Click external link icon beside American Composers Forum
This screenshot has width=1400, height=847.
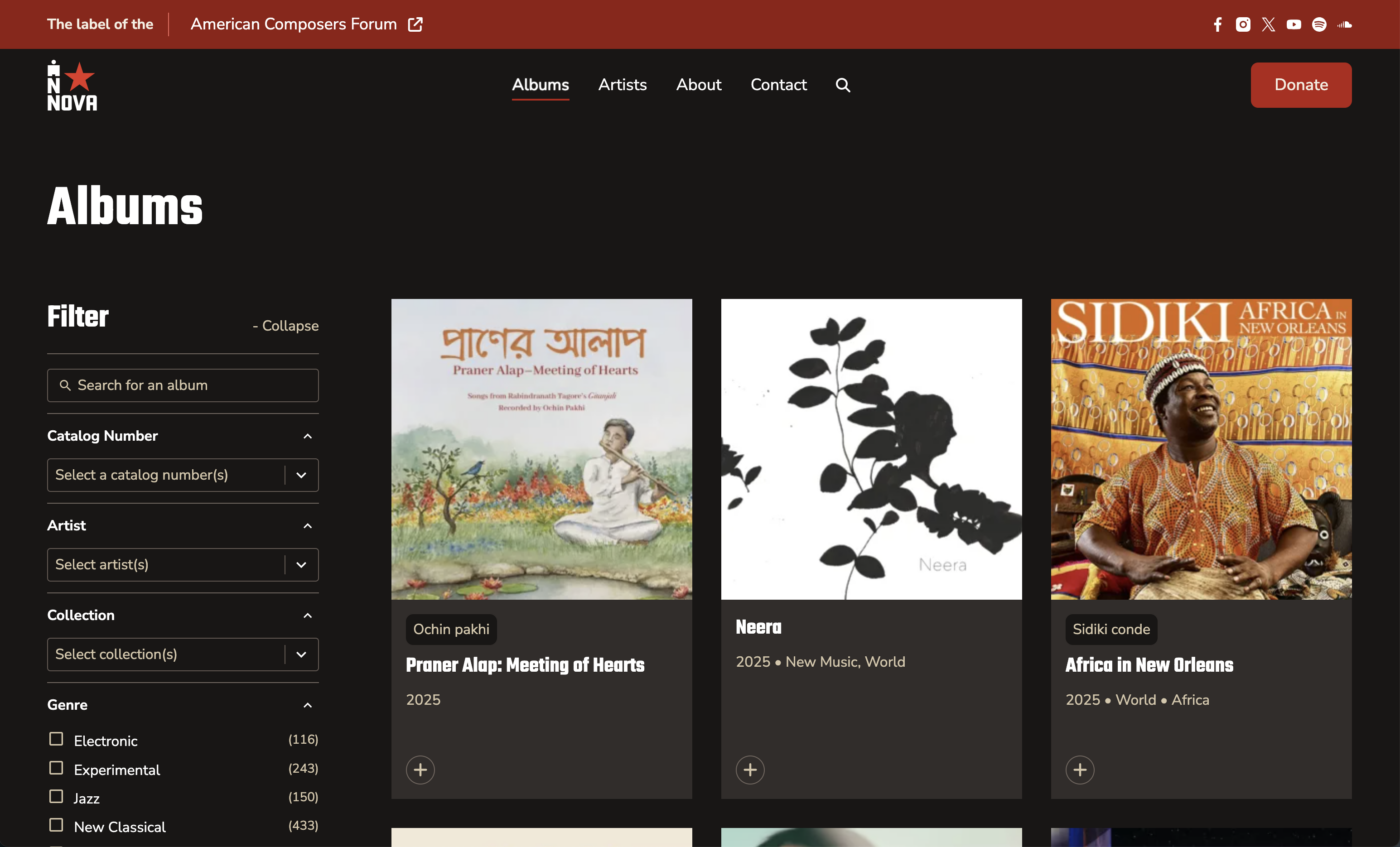[x=415, y=24]
